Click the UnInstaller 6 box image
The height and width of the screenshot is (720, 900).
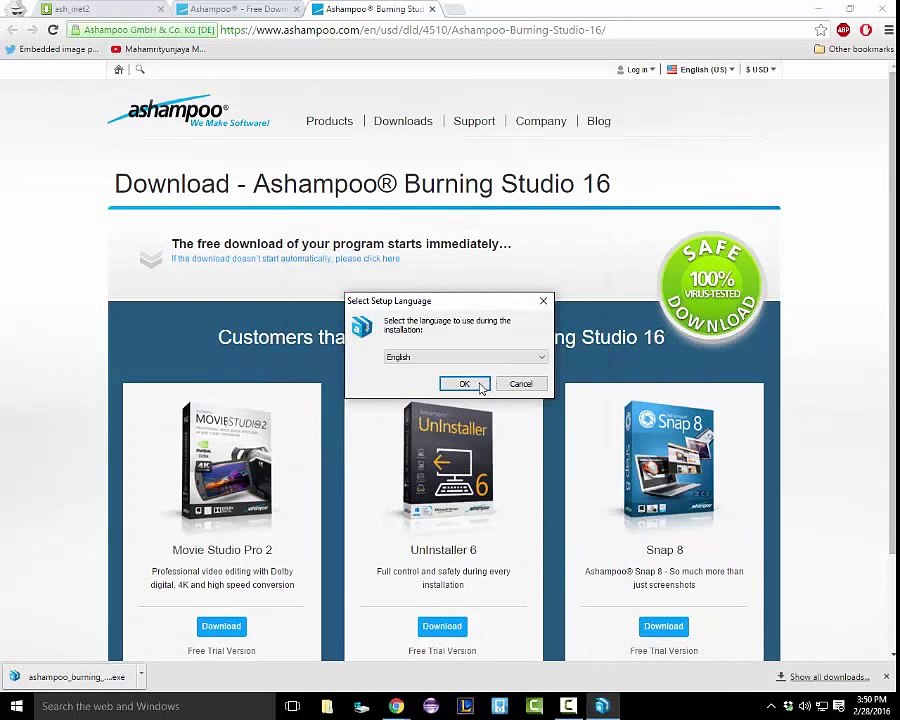[x=447, y=459]
